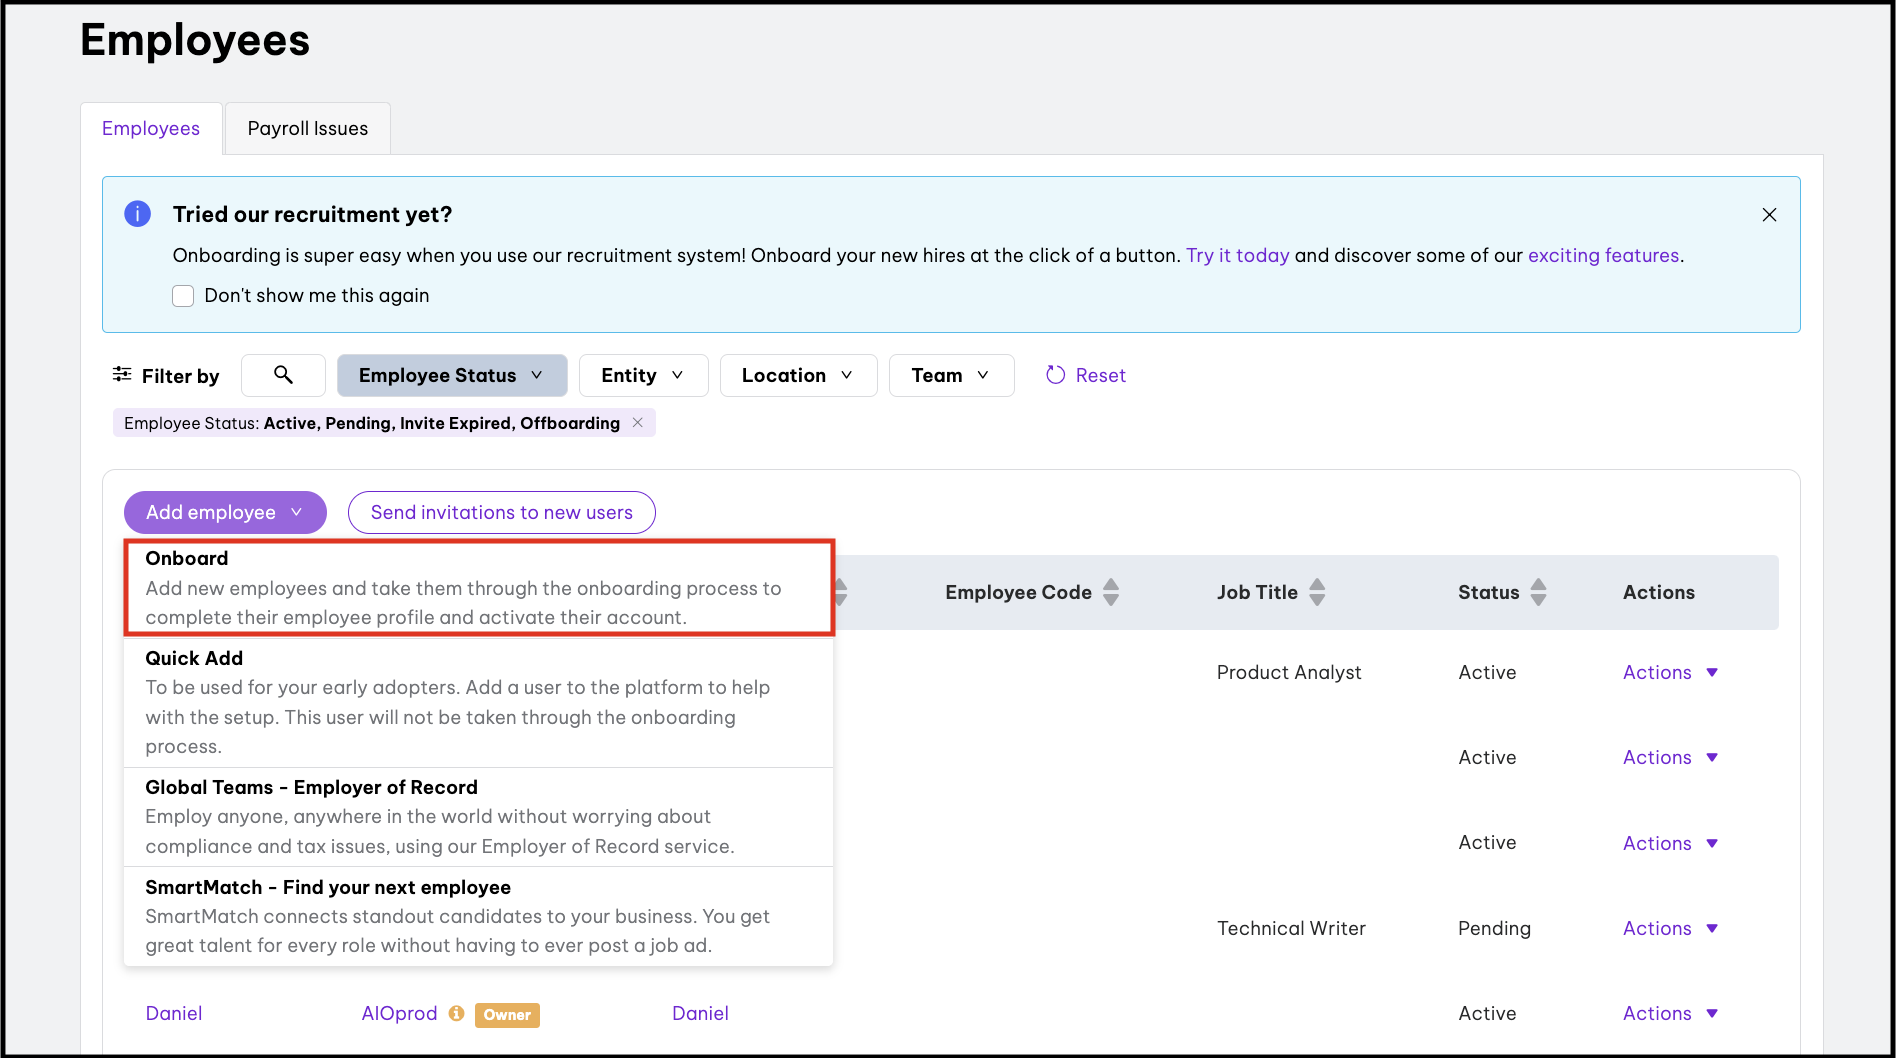The height and width of the screenshot is (1058, 1896).
Task: Open the Employee Status filter dropdown
Action: pos(452,375)
